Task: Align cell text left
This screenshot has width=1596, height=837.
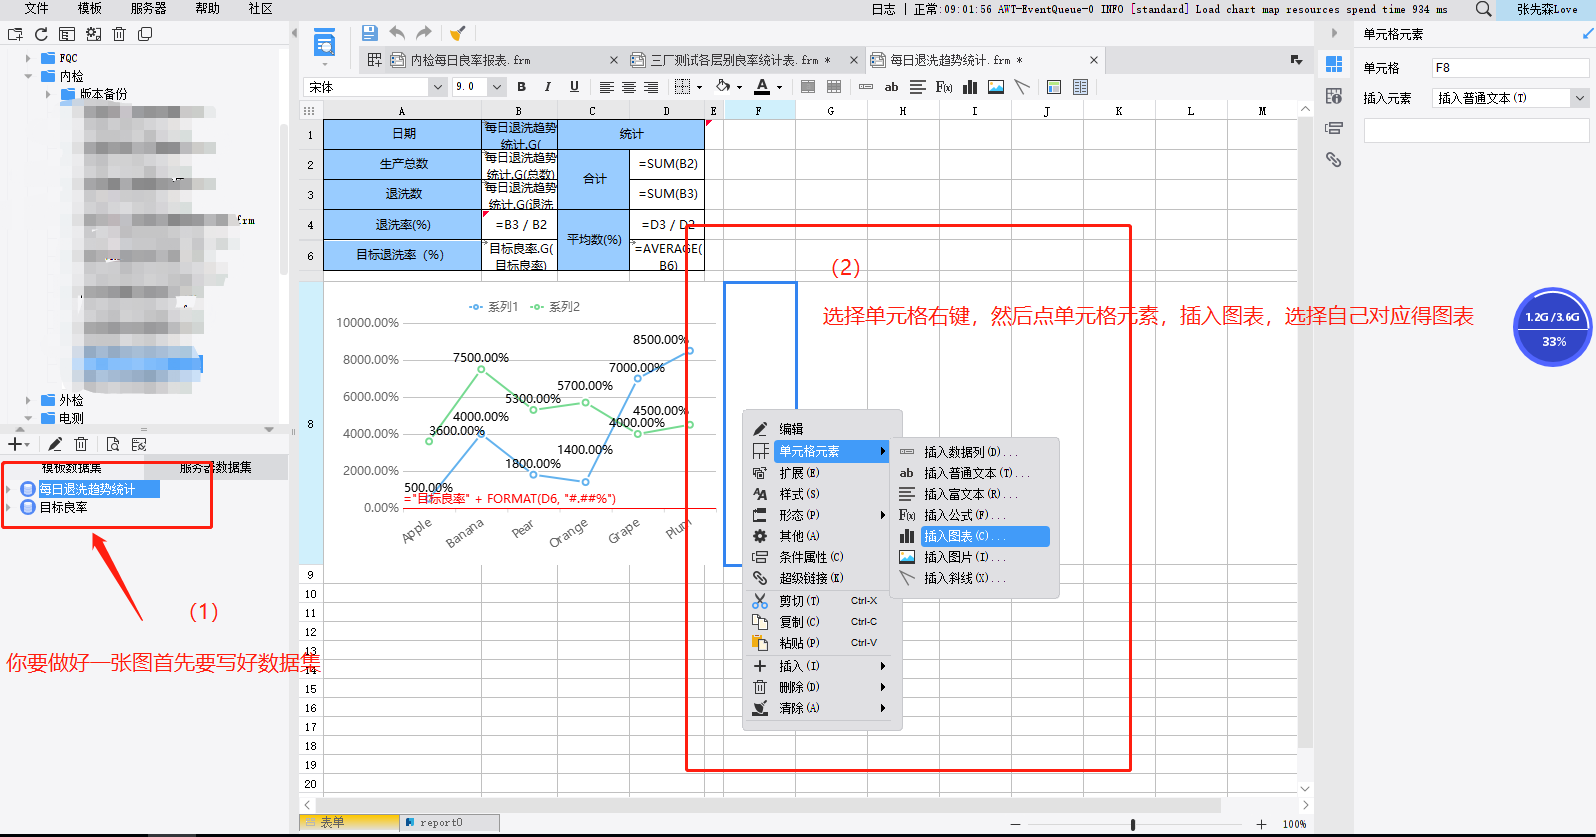Action: [x=606, y=87]
